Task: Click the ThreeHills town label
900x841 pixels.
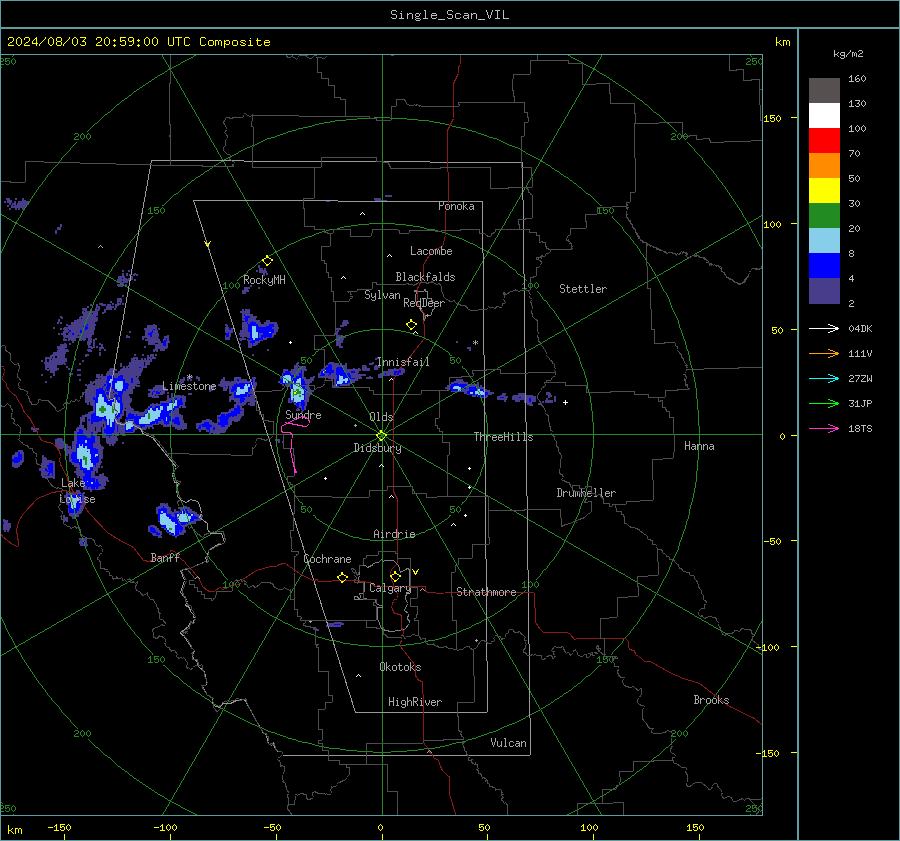Action: pos(503,437)
